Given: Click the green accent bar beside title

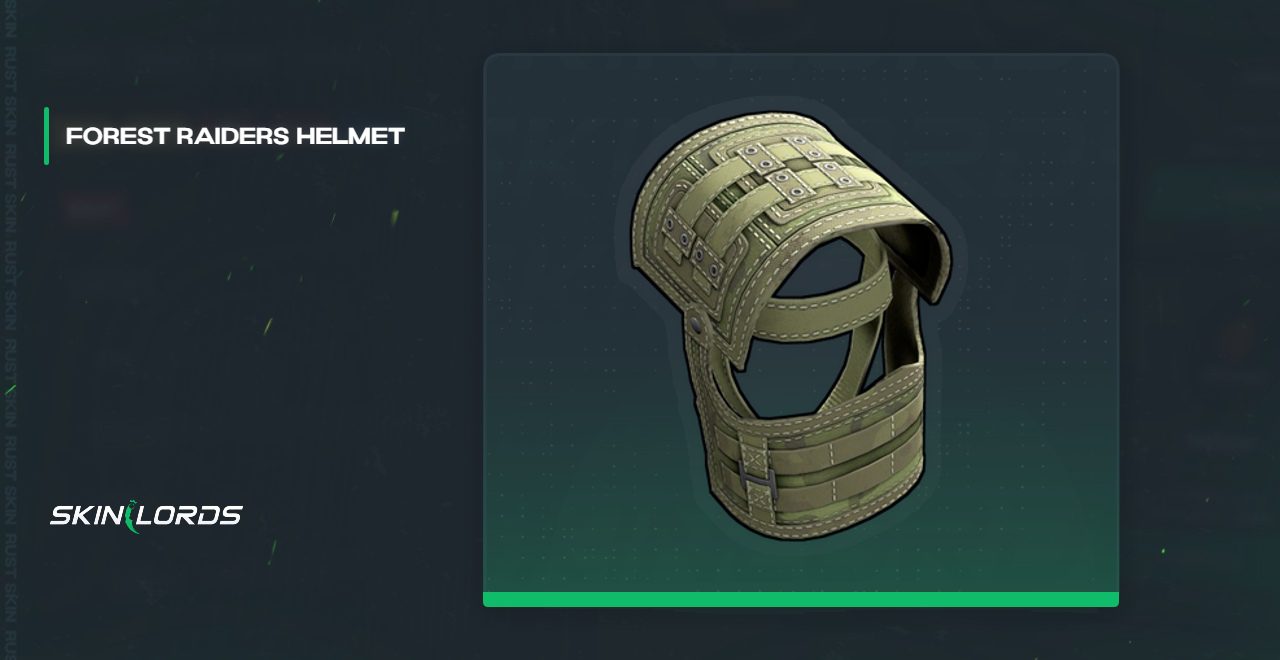Looking at the screenshot, I should [46, 136].
